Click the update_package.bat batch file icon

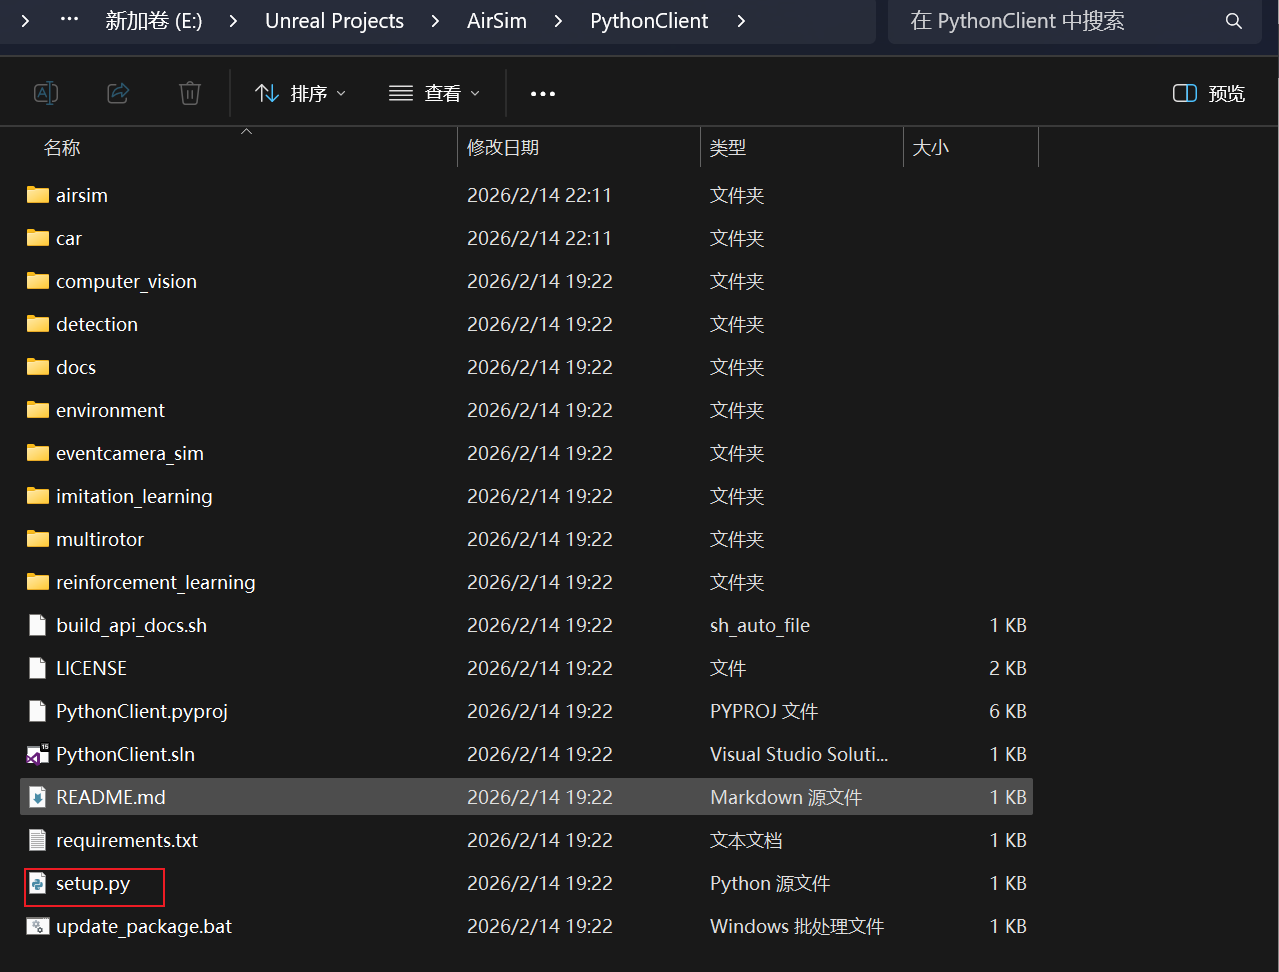(38, 926)
